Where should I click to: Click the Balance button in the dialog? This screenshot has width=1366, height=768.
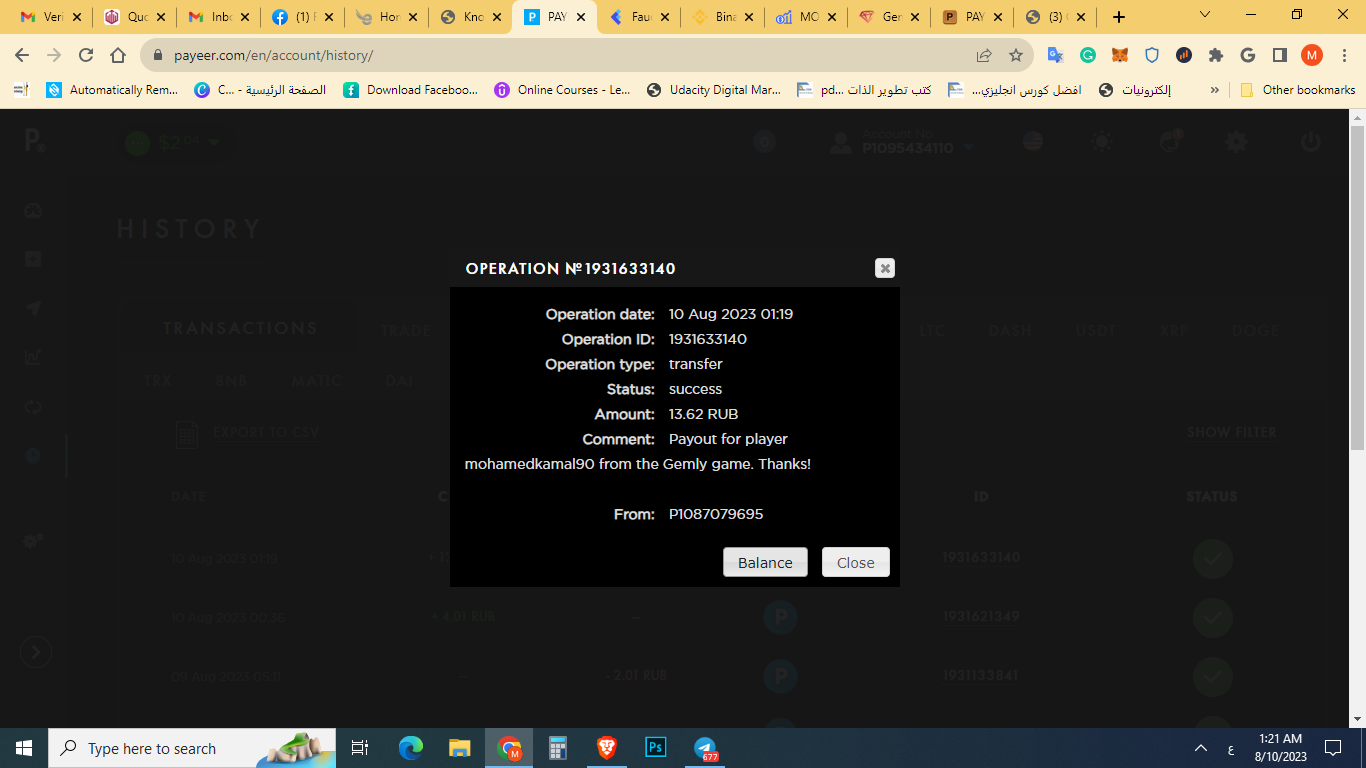click(765, 562)
